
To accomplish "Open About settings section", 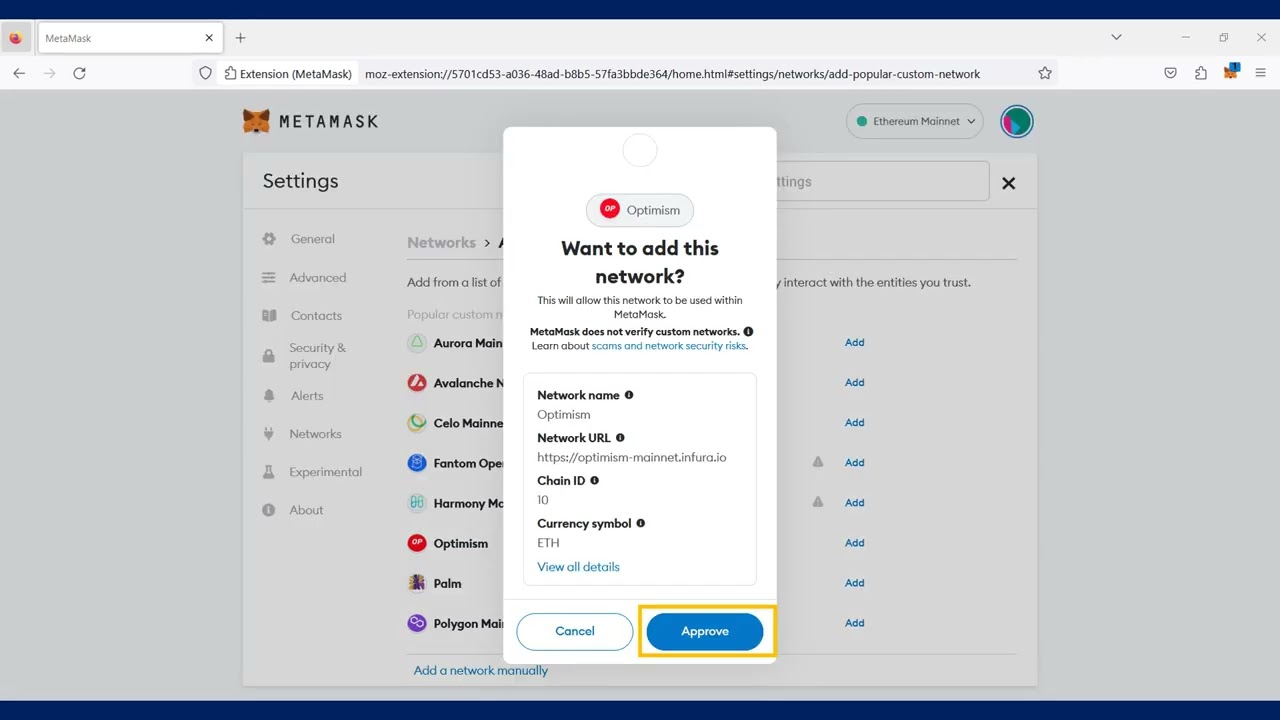I will [306, 510].
